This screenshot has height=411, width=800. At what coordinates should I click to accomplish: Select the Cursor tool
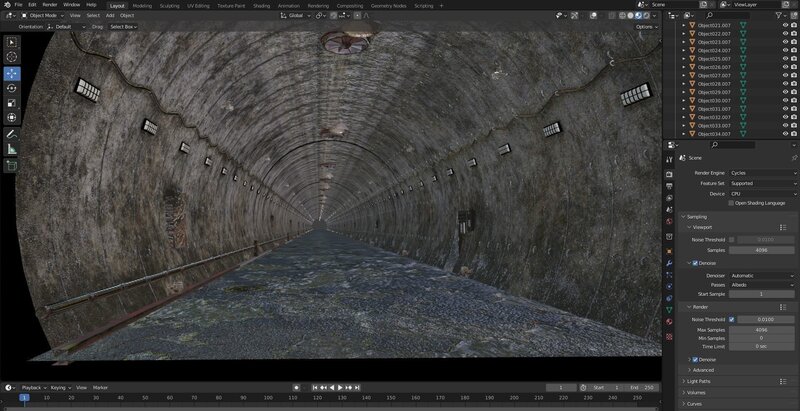[12, 57]
